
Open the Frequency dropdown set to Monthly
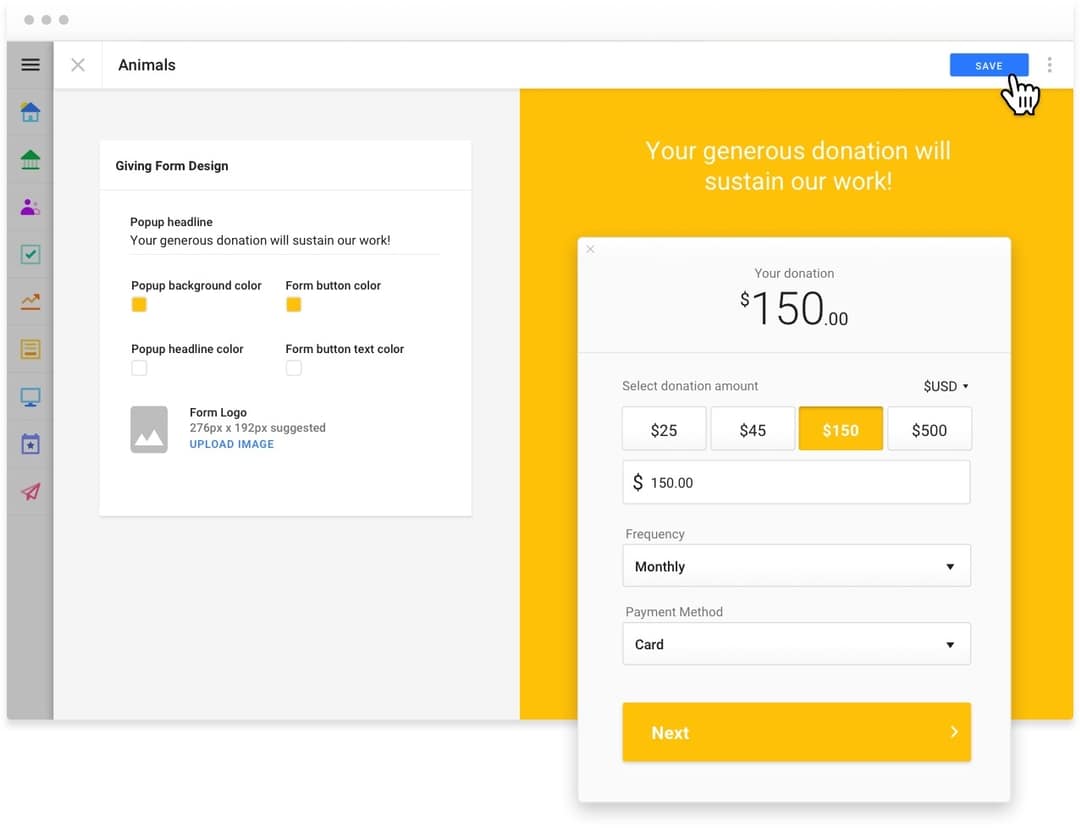[x=796, y=565]
